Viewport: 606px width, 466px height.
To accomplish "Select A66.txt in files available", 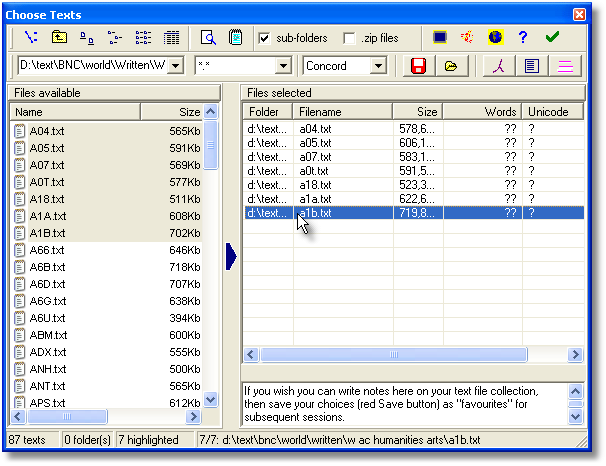I will click(47, 250).
